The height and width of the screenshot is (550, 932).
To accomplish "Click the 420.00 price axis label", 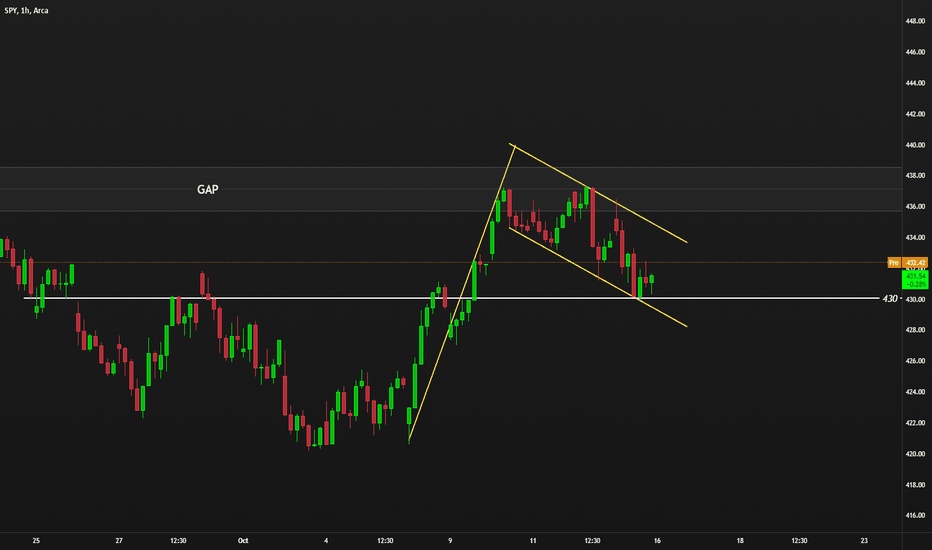I will coord(915,454).
